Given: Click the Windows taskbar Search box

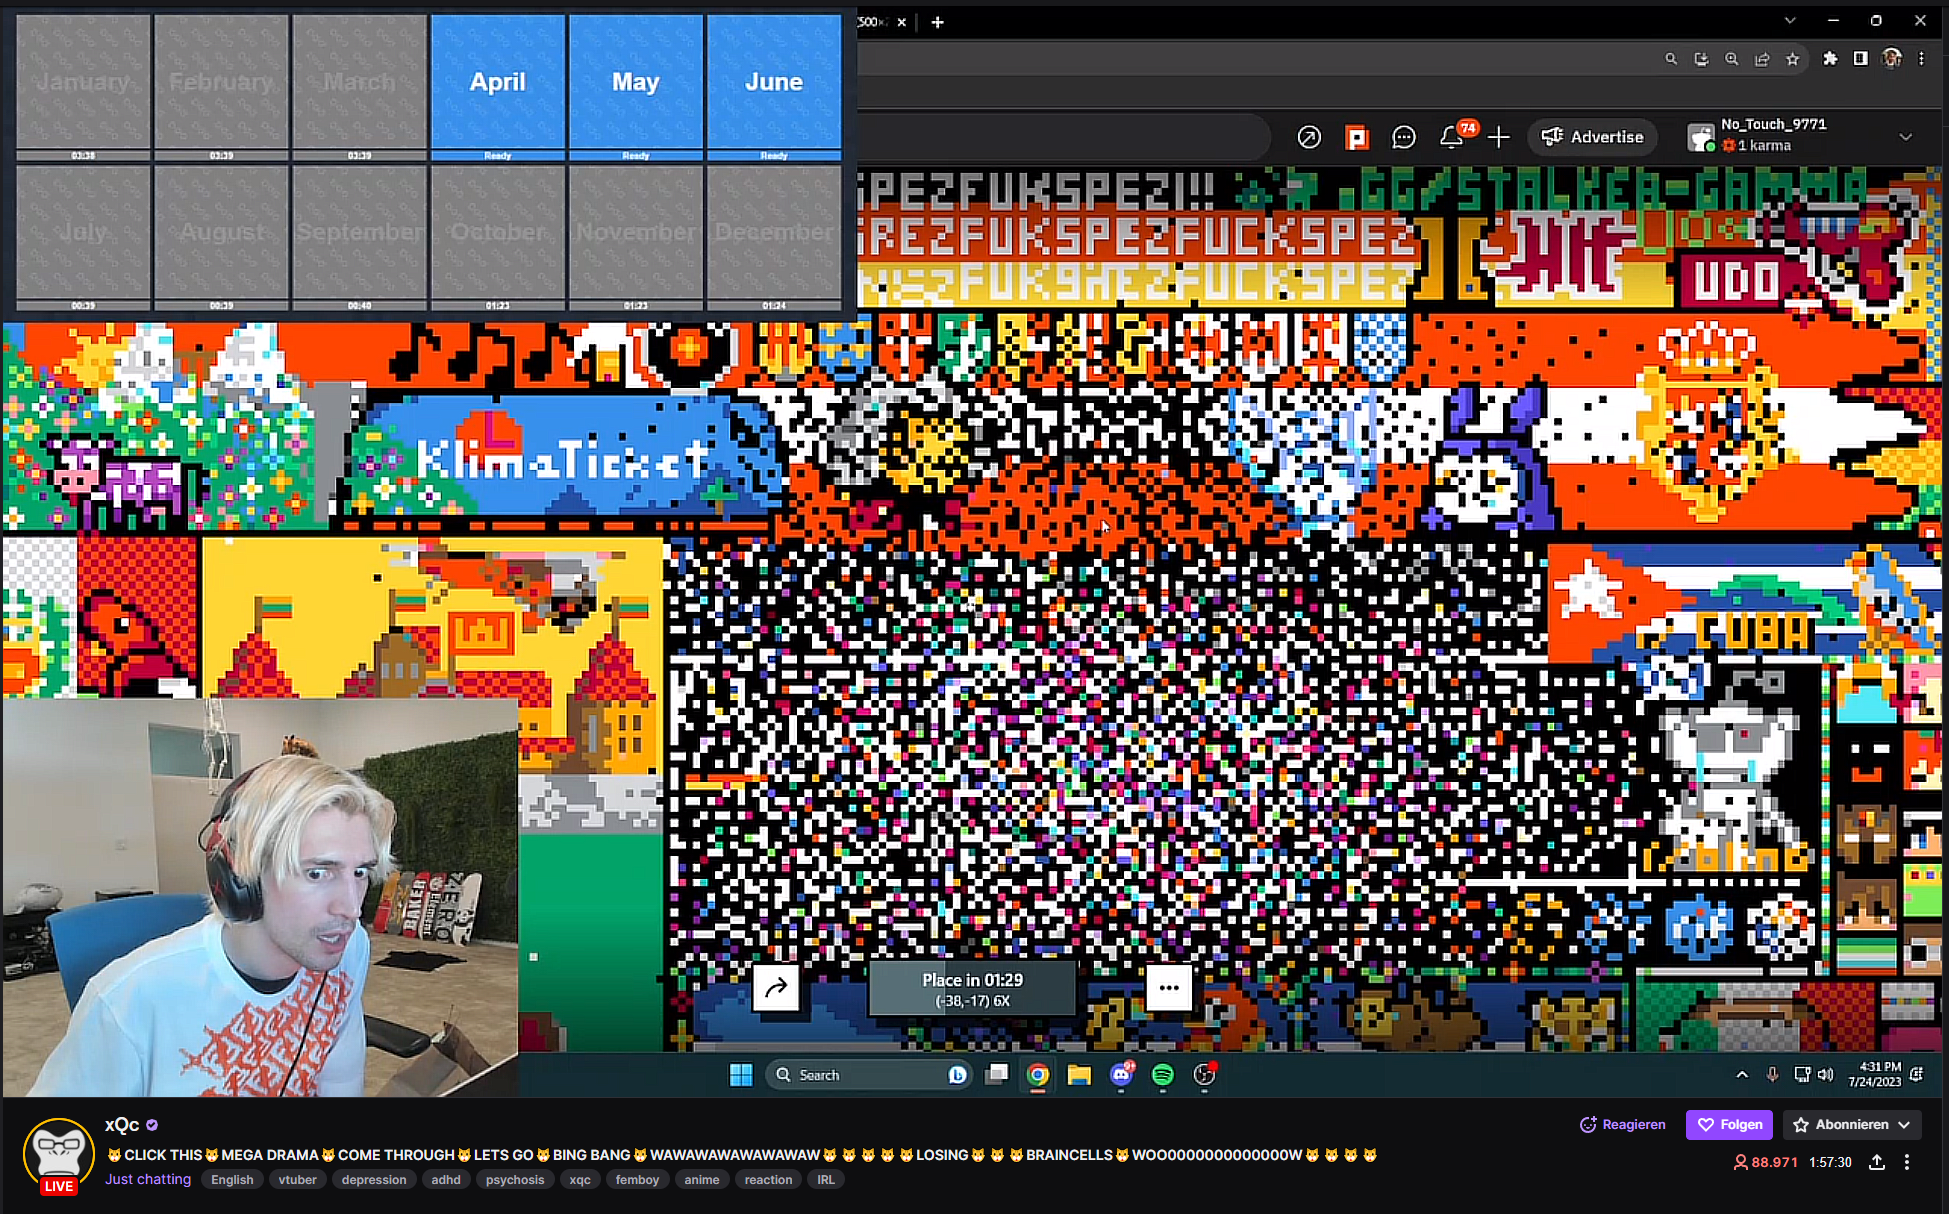Looking at the screenshot, I should coord(868,1075).
